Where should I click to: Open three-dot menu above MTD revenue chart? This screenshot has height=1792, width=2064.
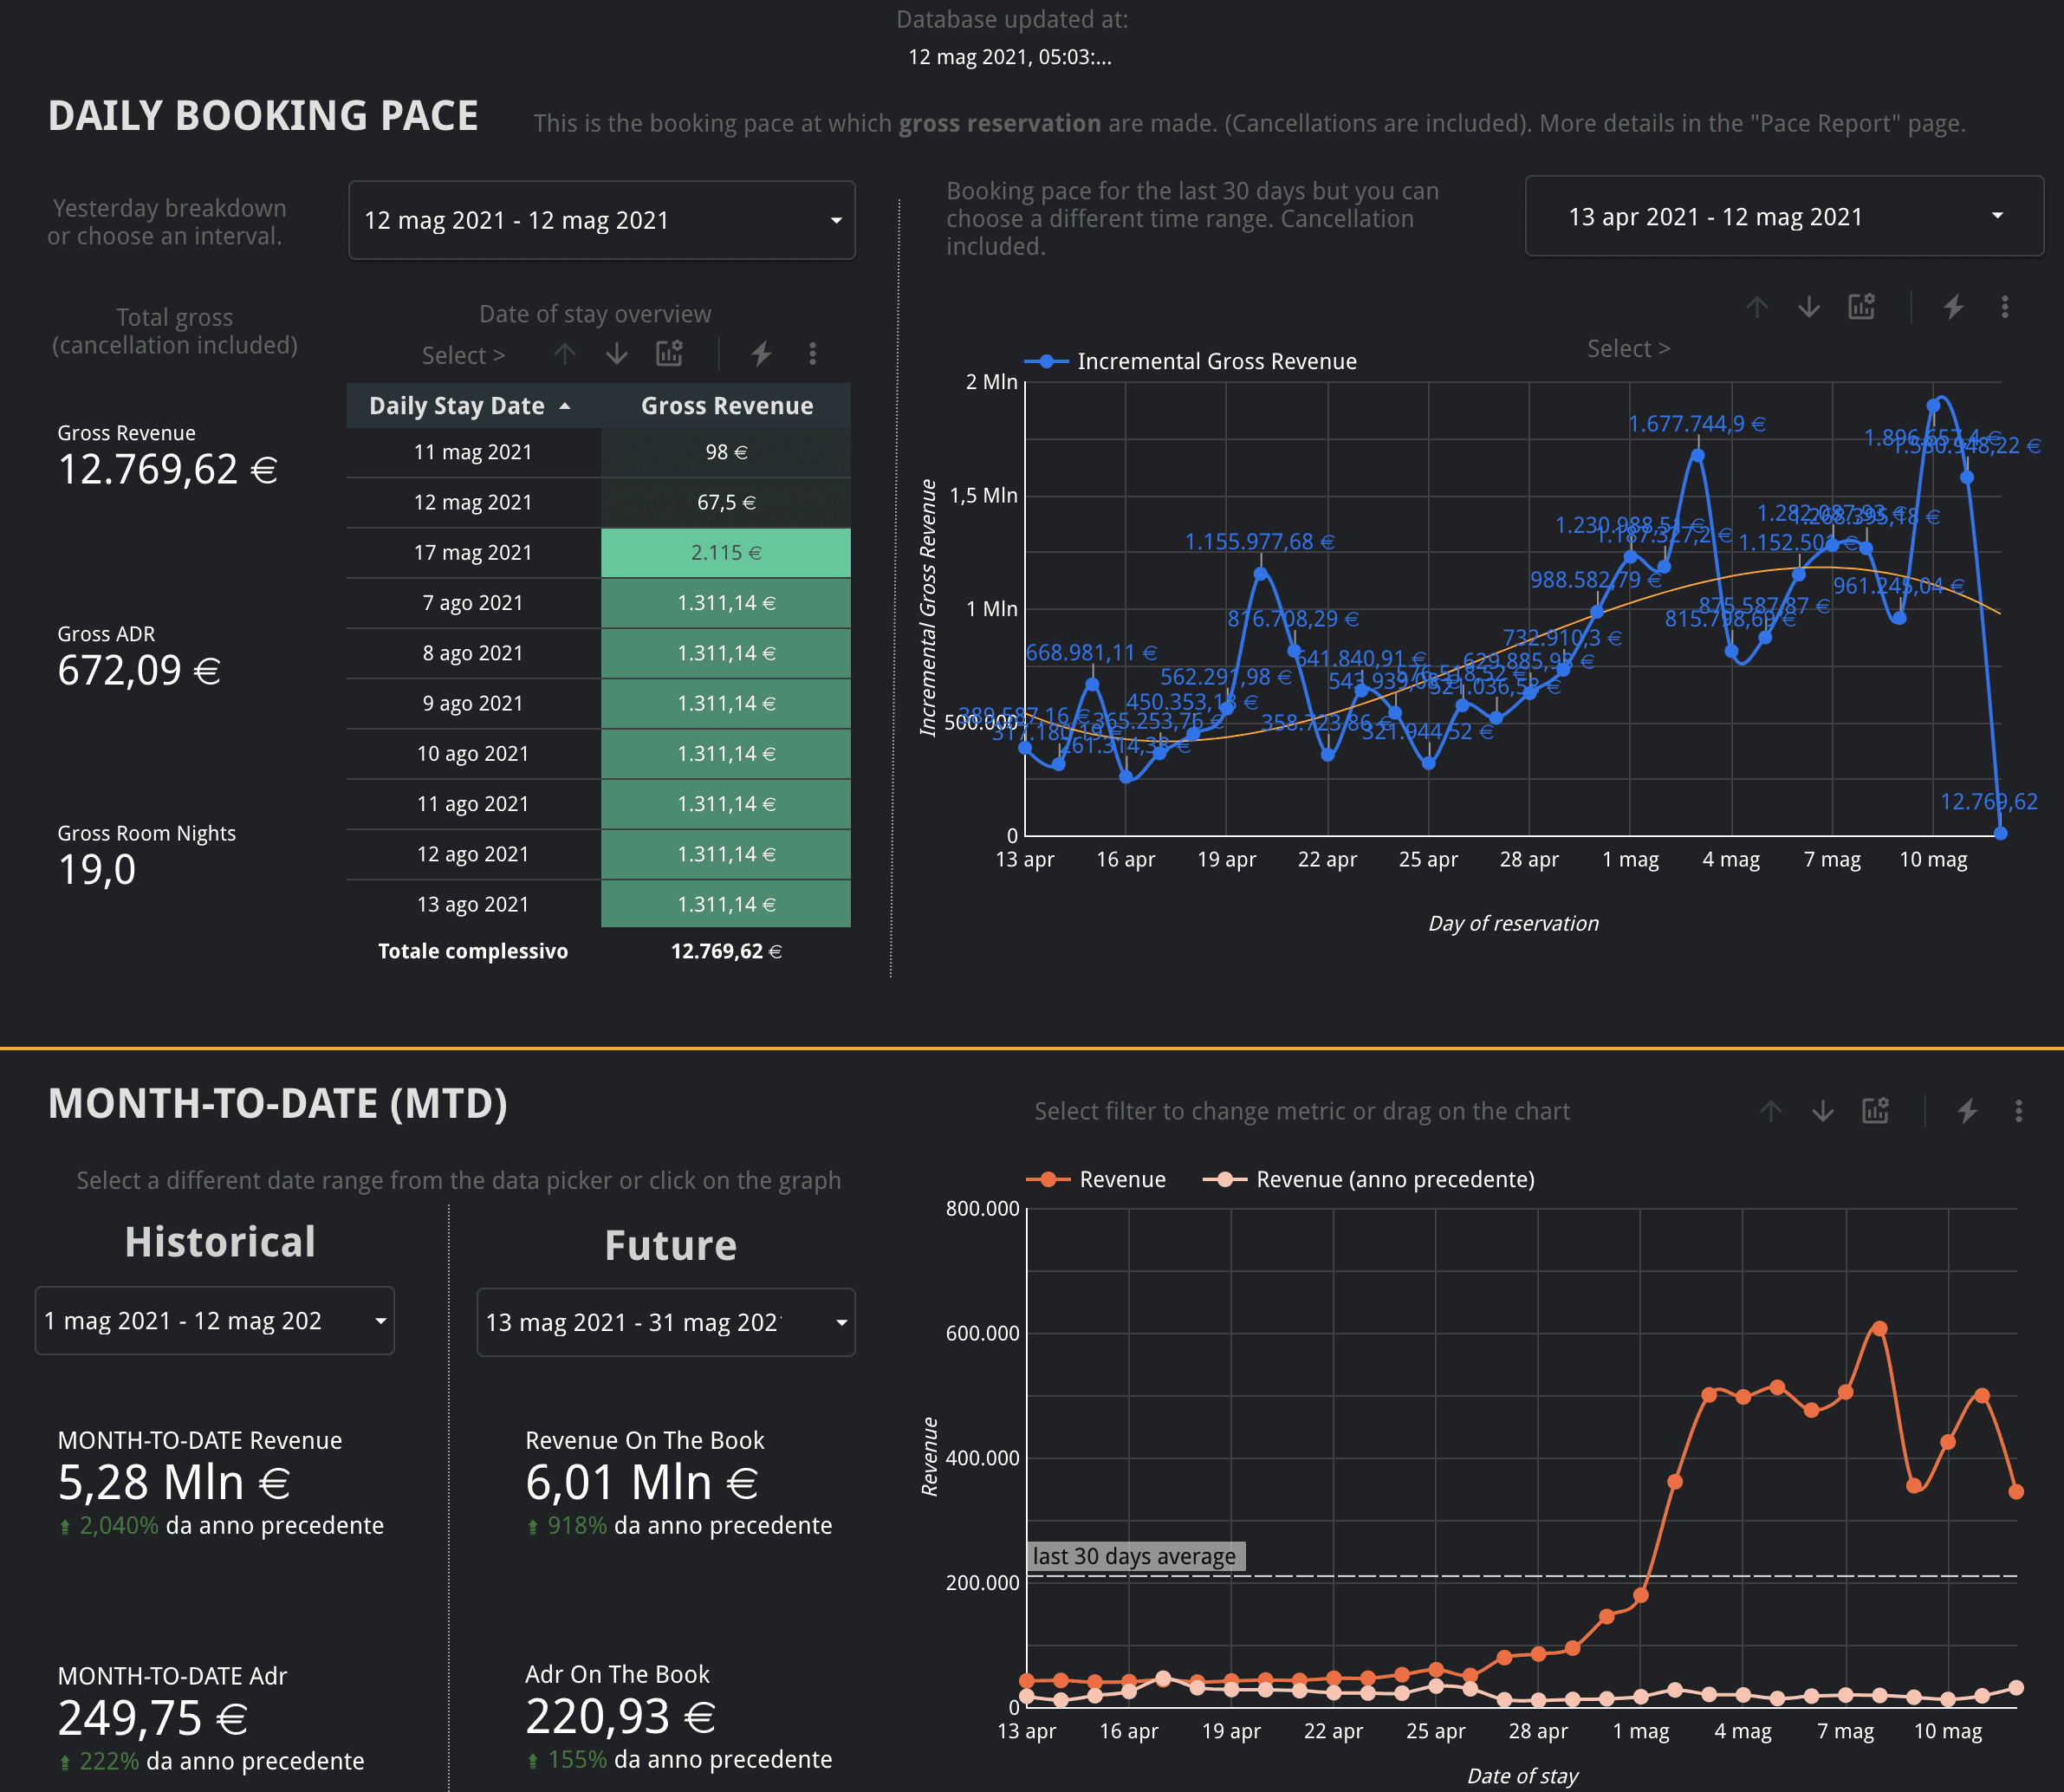(2018, 1111)
